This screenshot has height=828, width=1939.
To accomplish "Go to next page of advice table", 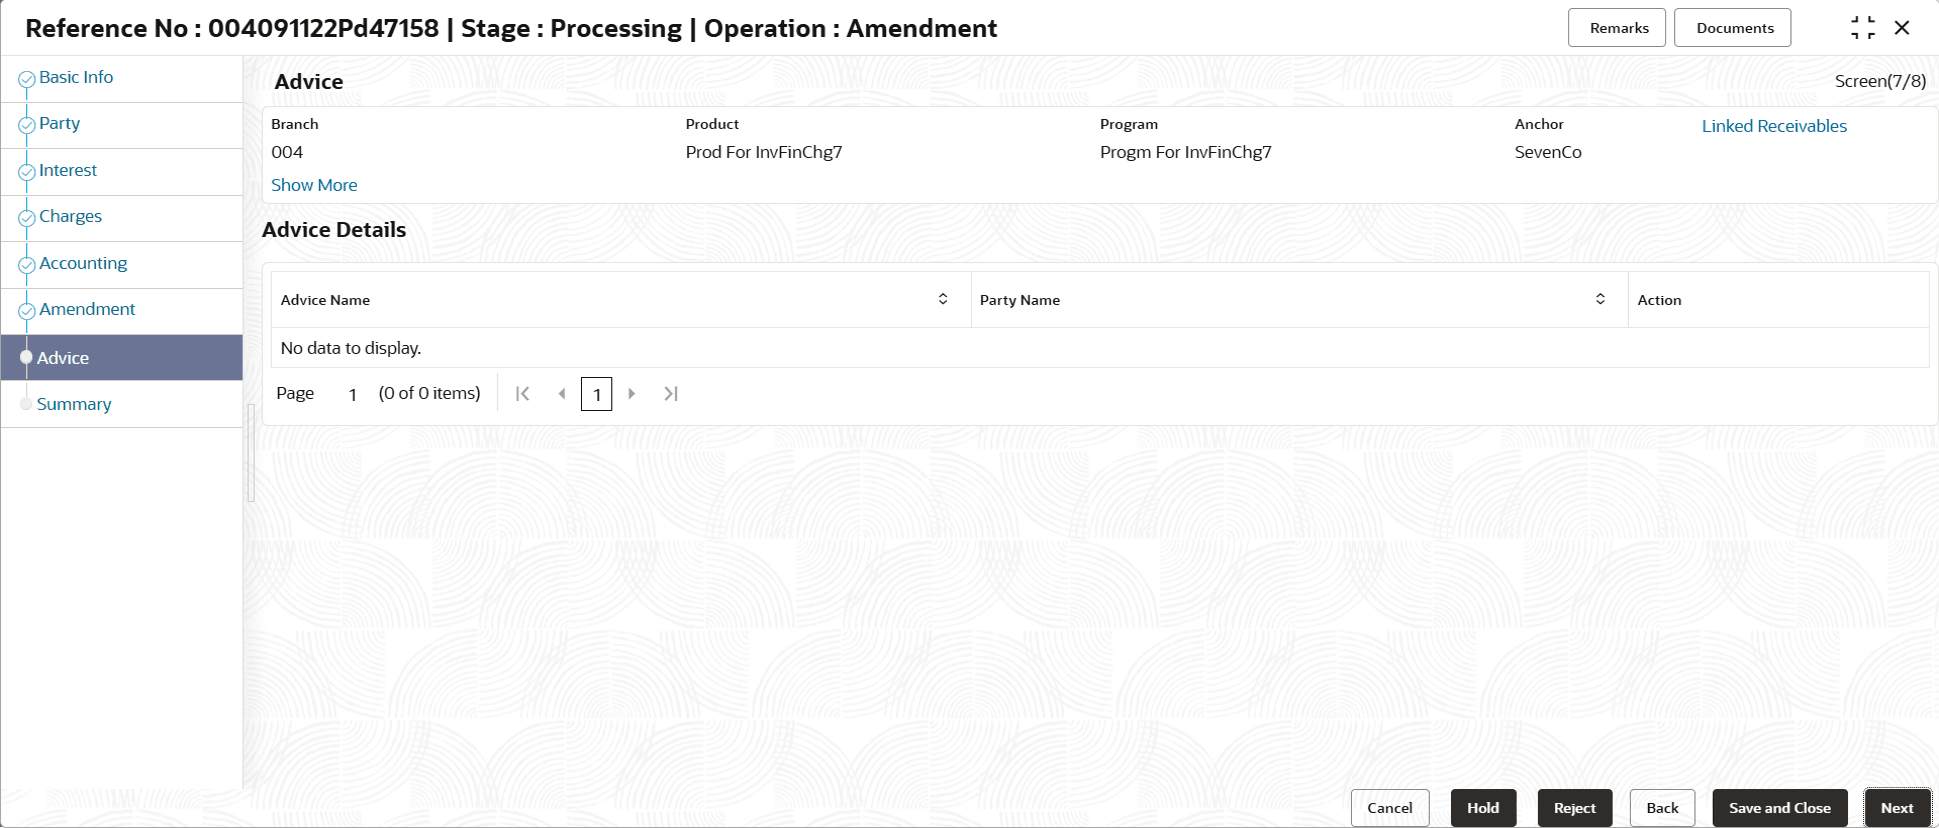I will pyautogui.click(x=632, y=394).
